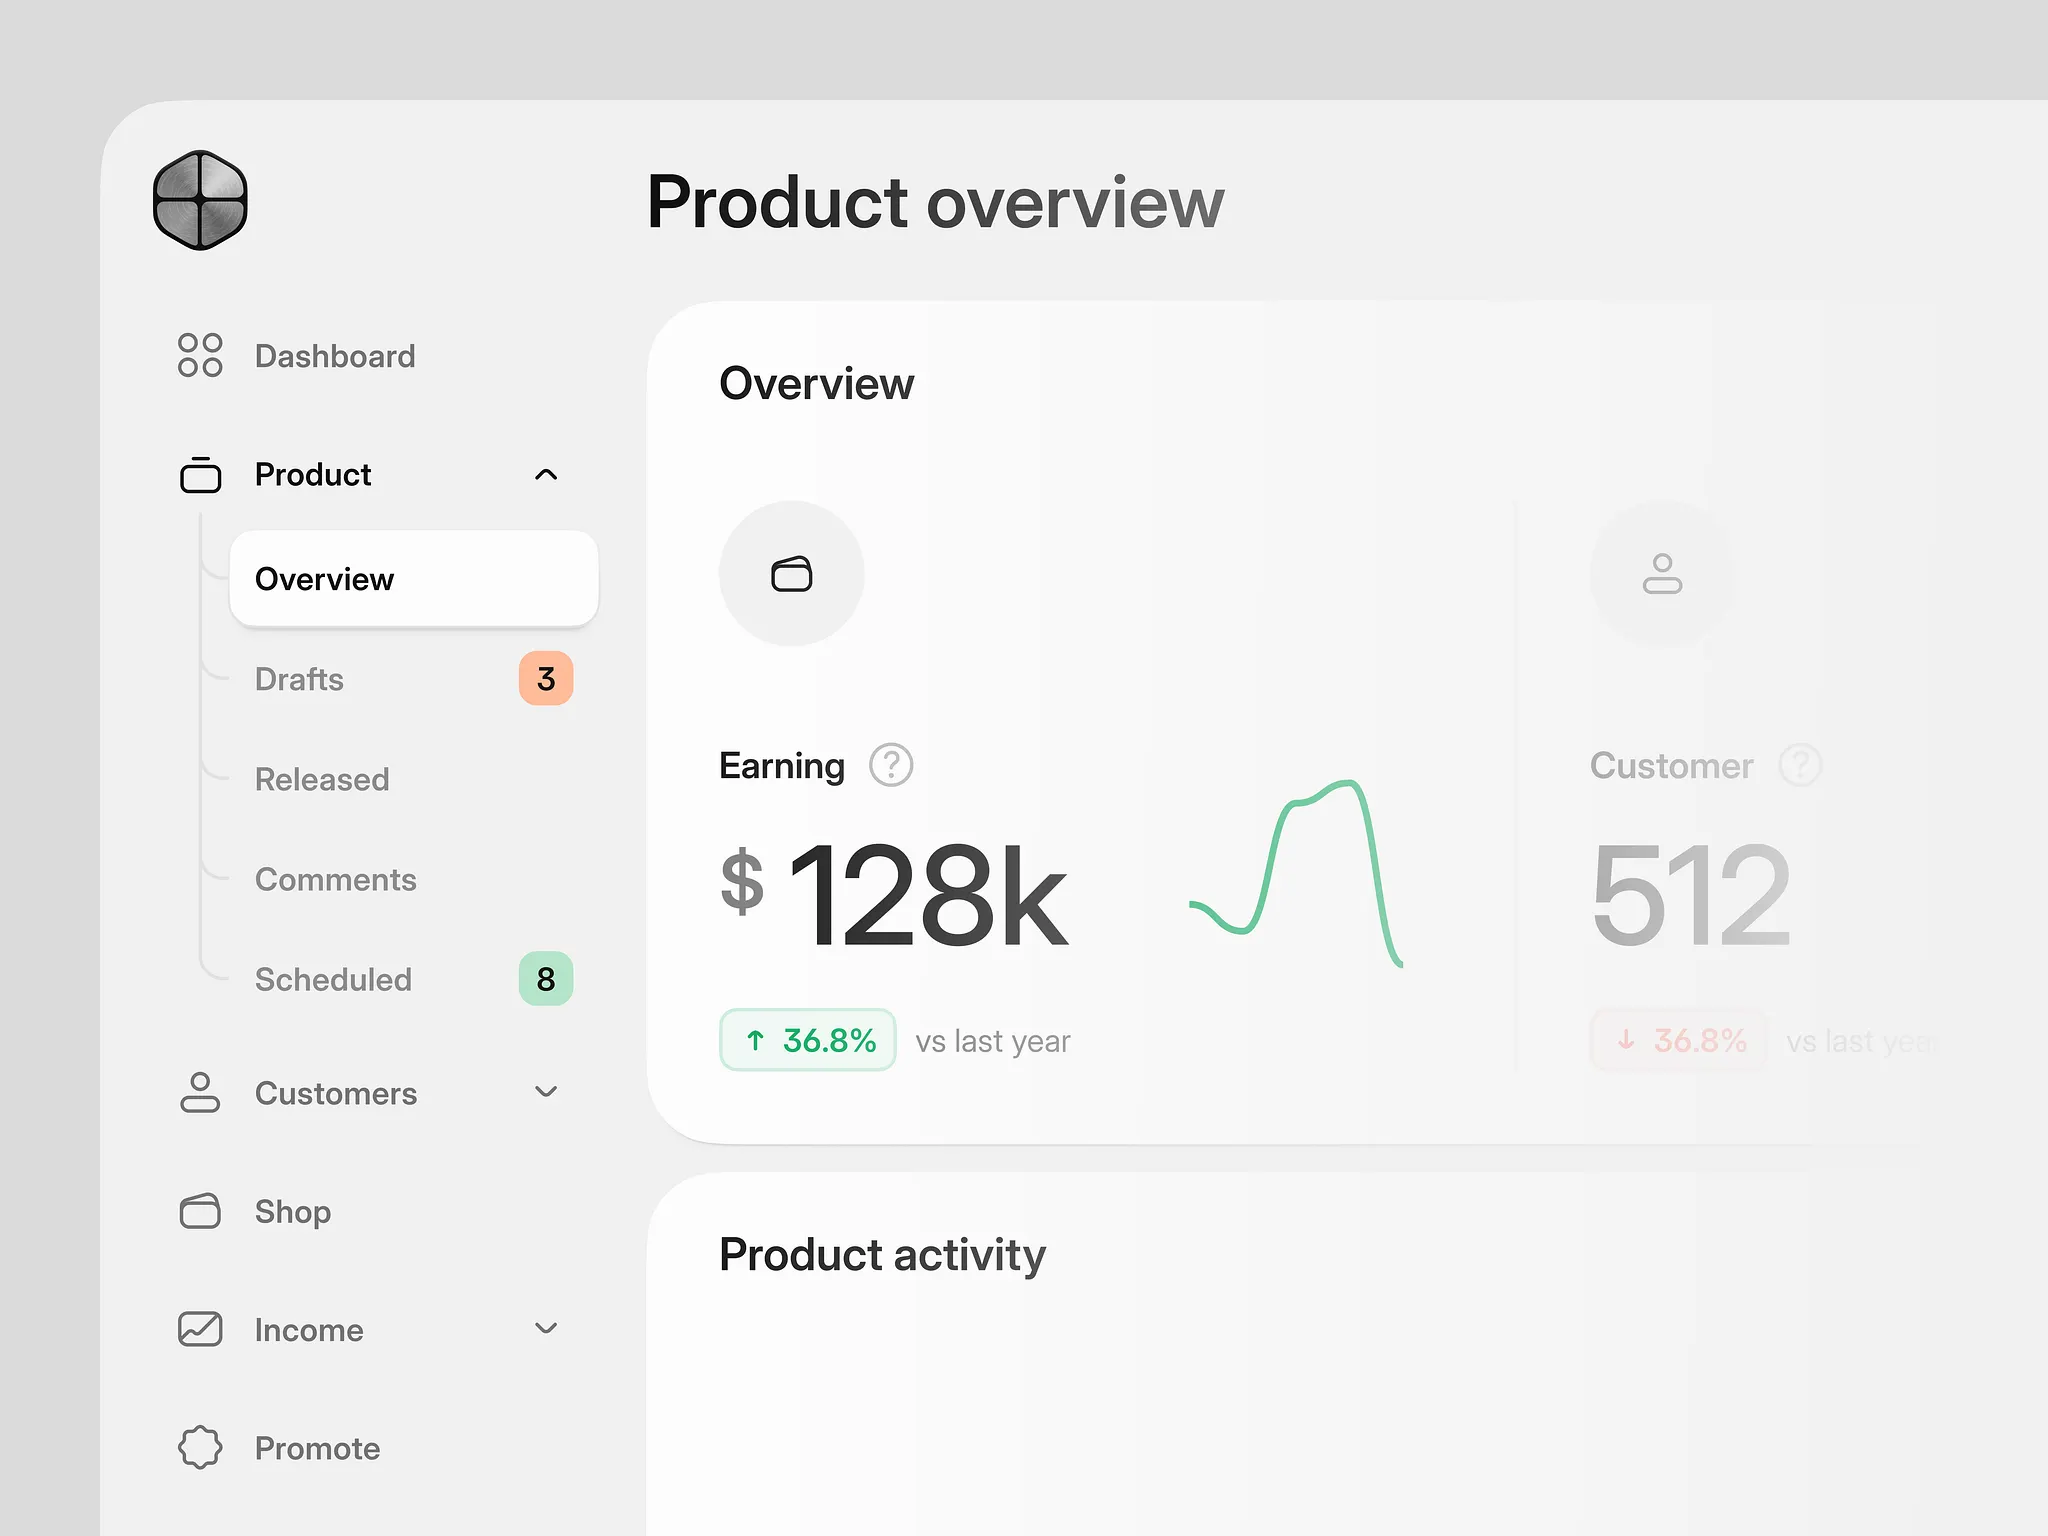
Task: Select the Income chart icon in the sidebar
Action: pos(200,1329)
